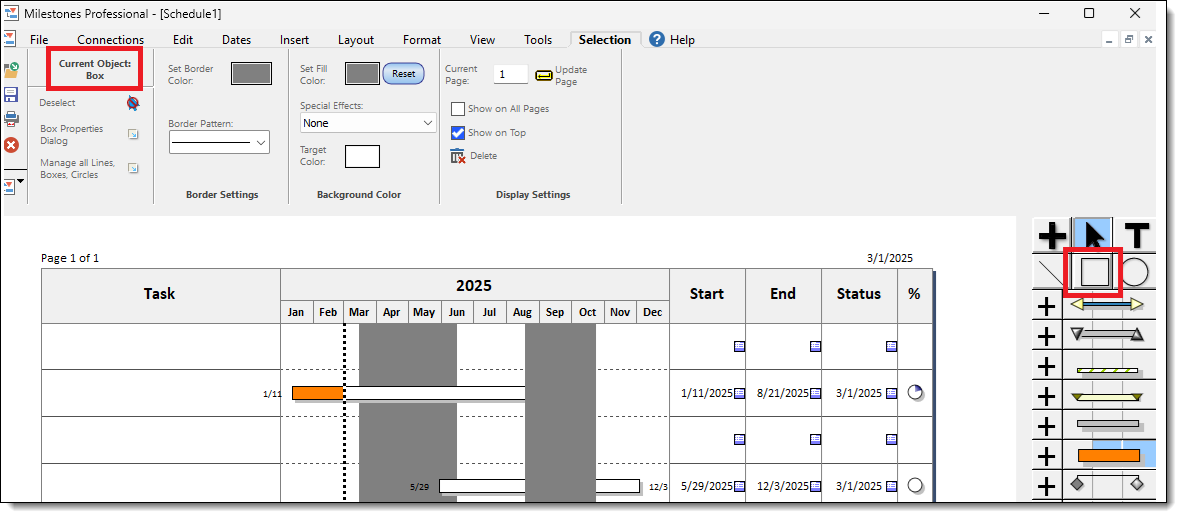Select the Line drawing tool
Viewport: 1182px width, 518px height.
(1048, 271)
